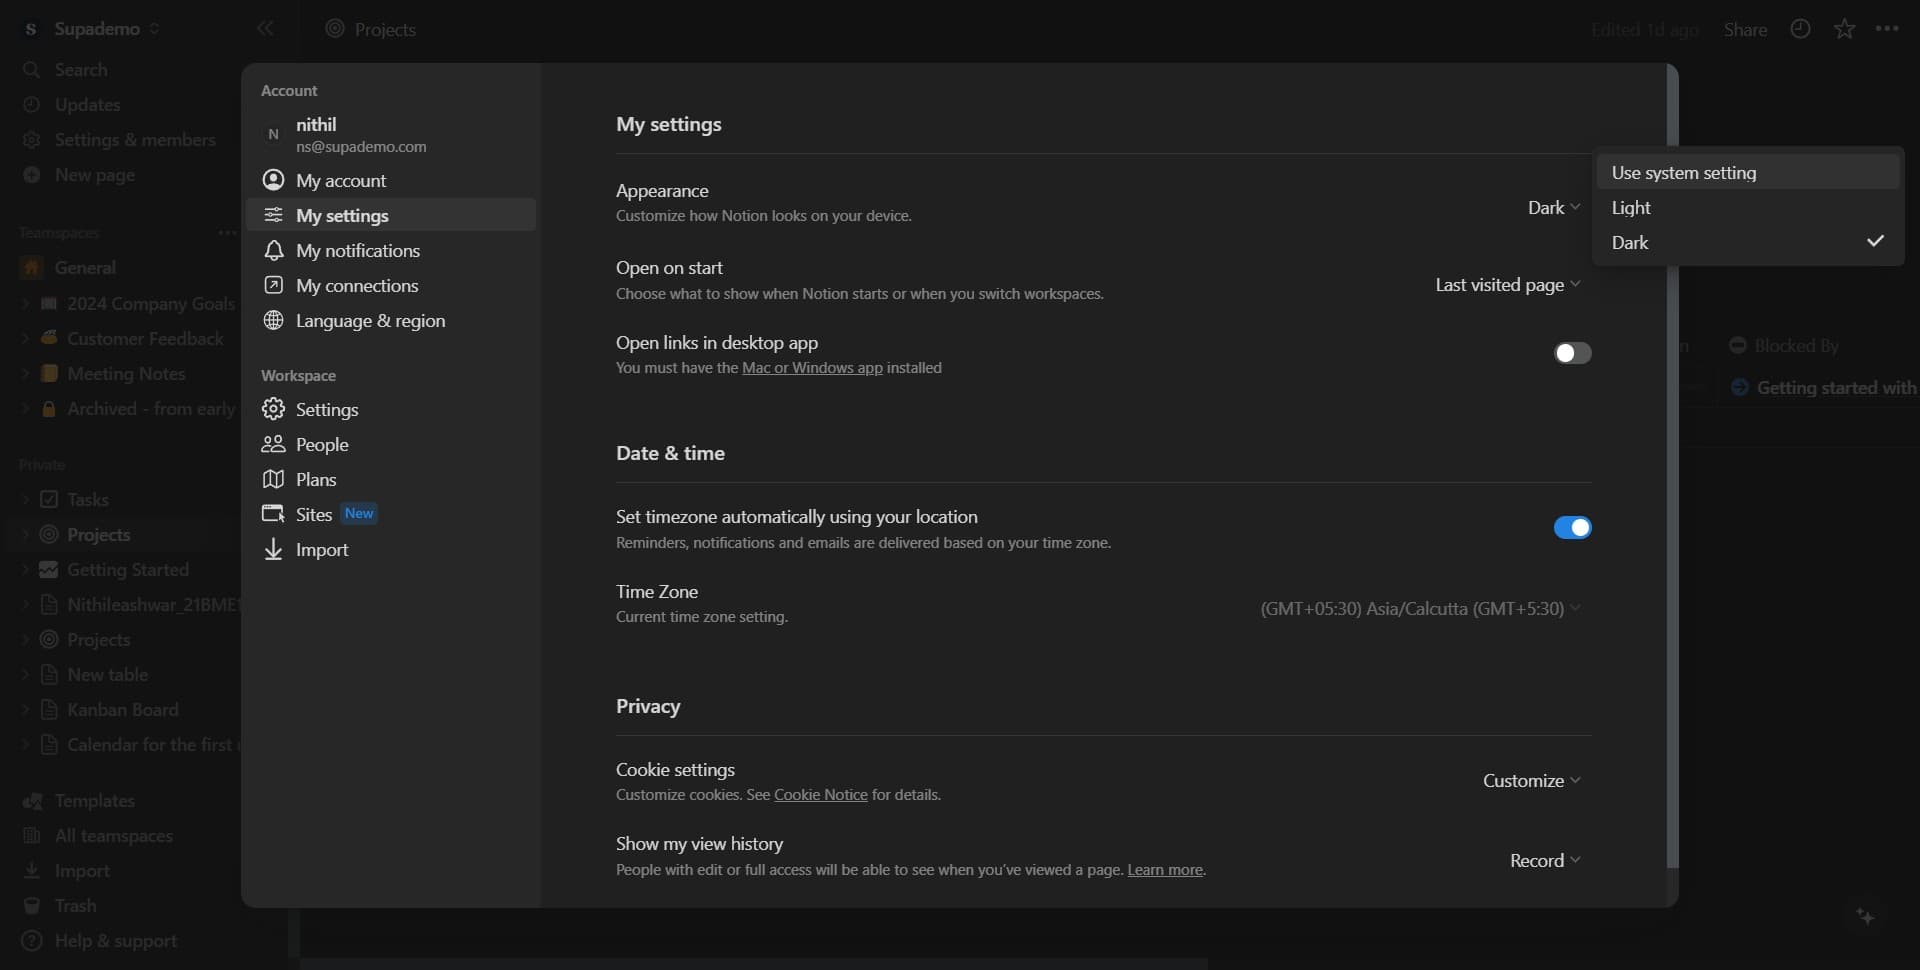Open My account settings

341,180
